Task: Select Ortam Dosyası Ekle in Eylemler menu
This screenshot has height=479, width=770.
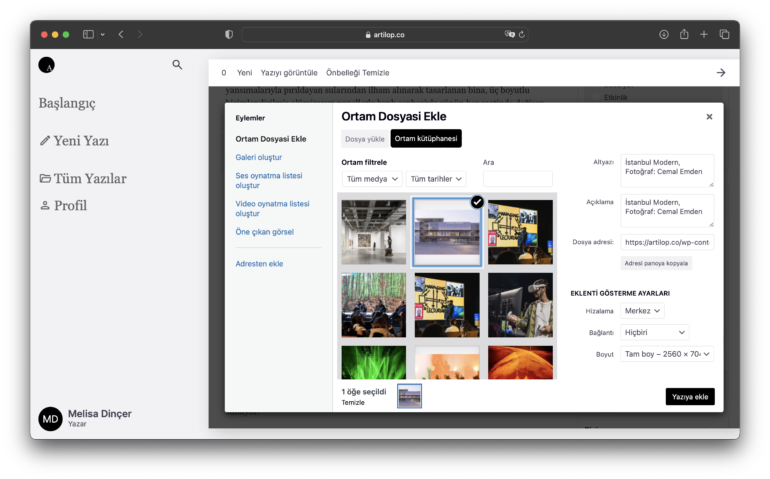Action: pos(271,139)
